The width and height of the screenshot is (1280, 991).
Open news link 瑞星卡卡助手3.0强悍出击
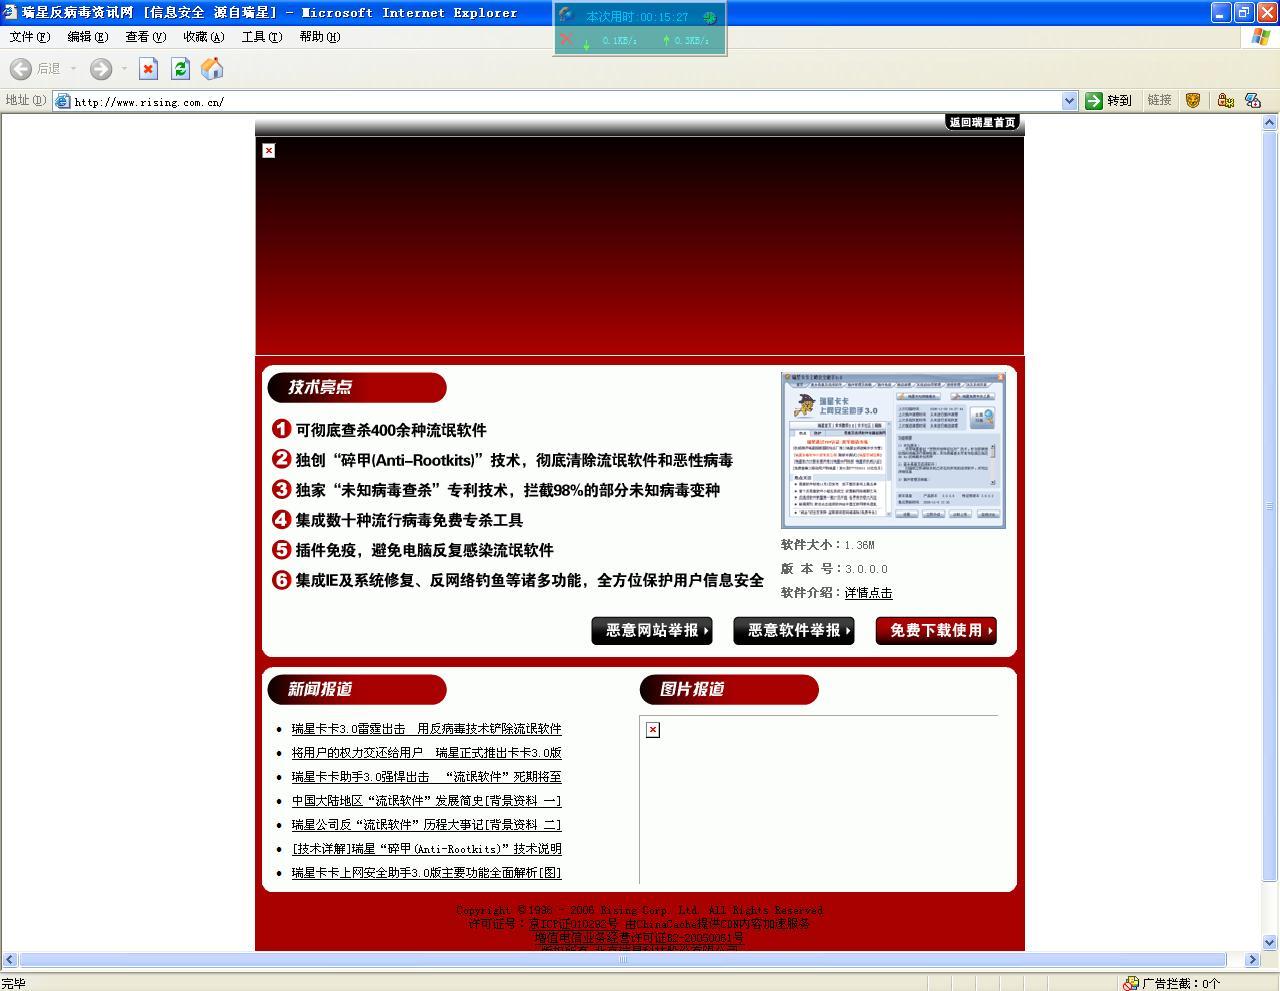tap(426, 777)
